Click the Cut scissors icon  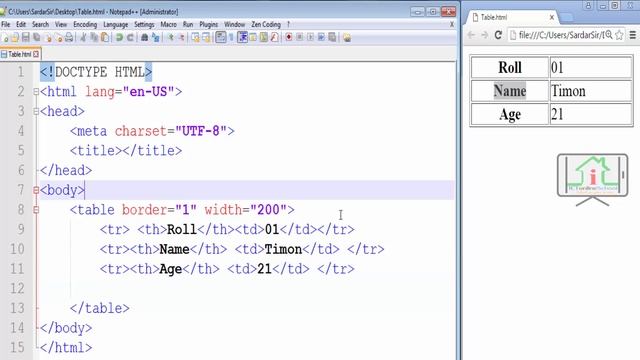[83, 38]
